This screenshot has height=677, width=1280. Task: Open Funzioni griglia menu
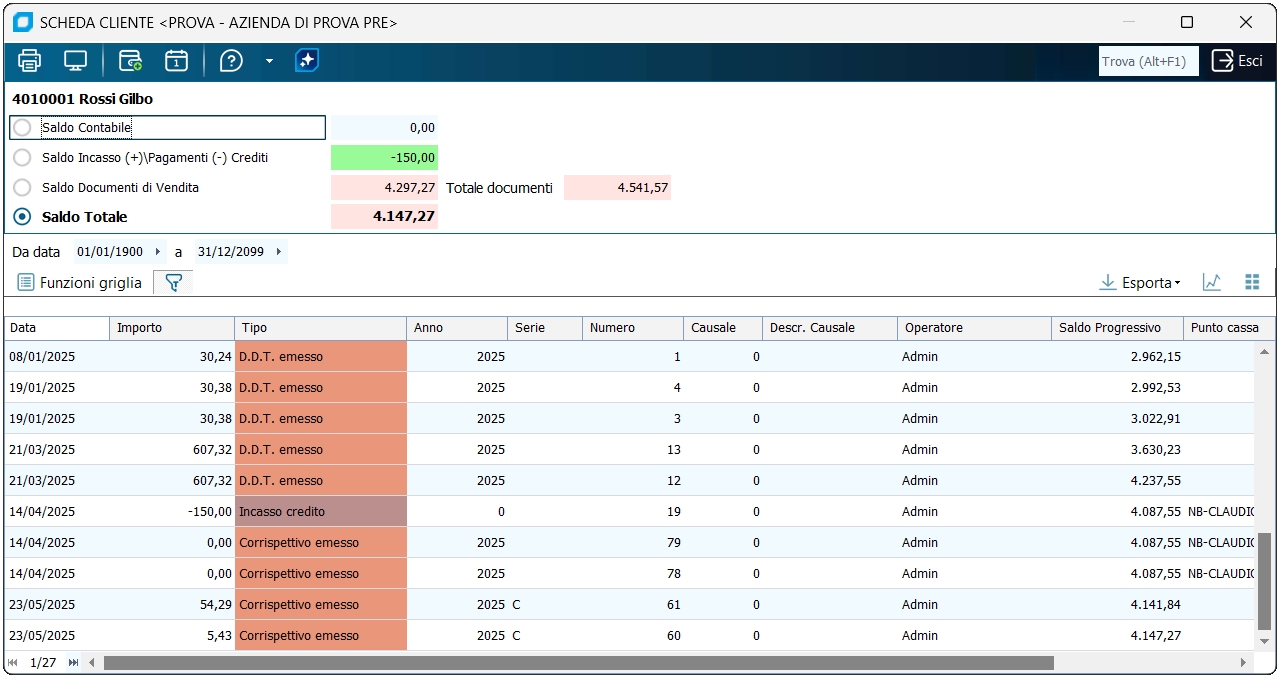point(80,283)
